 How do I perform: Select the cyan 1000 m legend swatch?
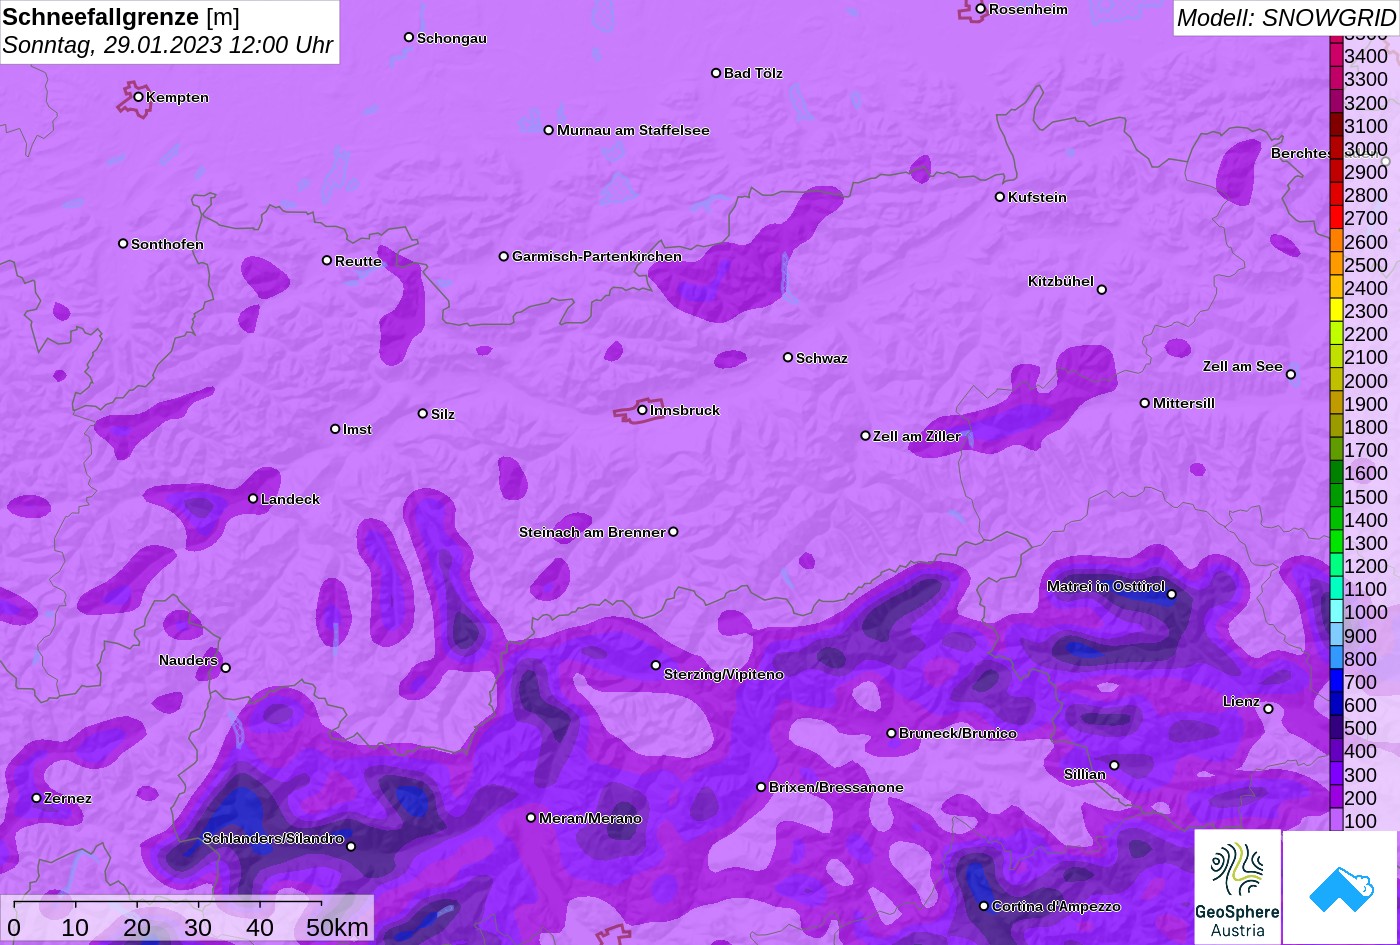1336,612
